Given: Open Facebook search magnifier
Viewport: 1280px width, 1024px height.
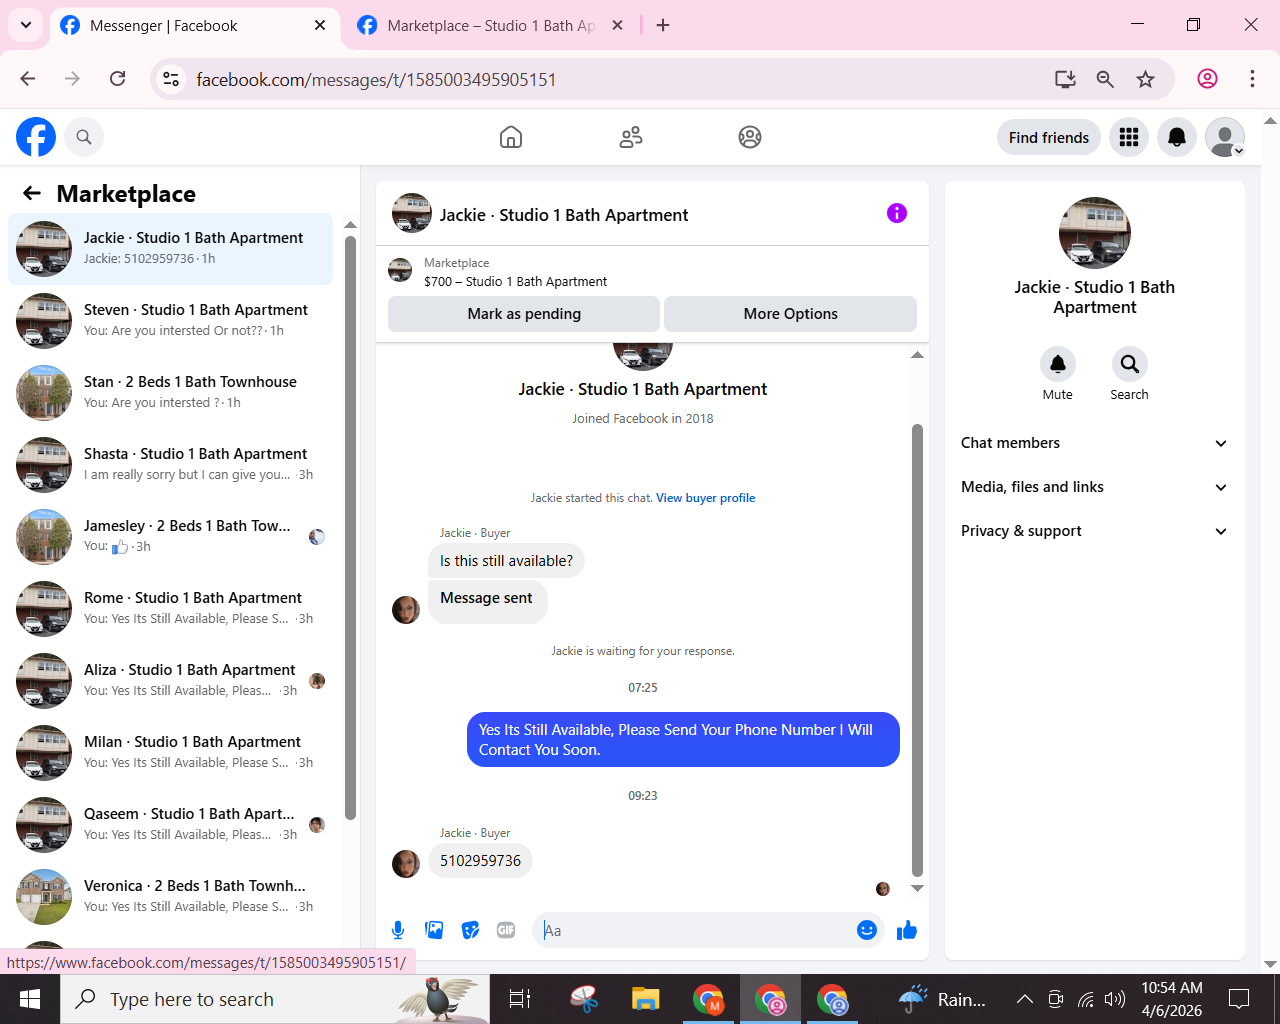Looking at the screenshot, I should tap(84, 137).
